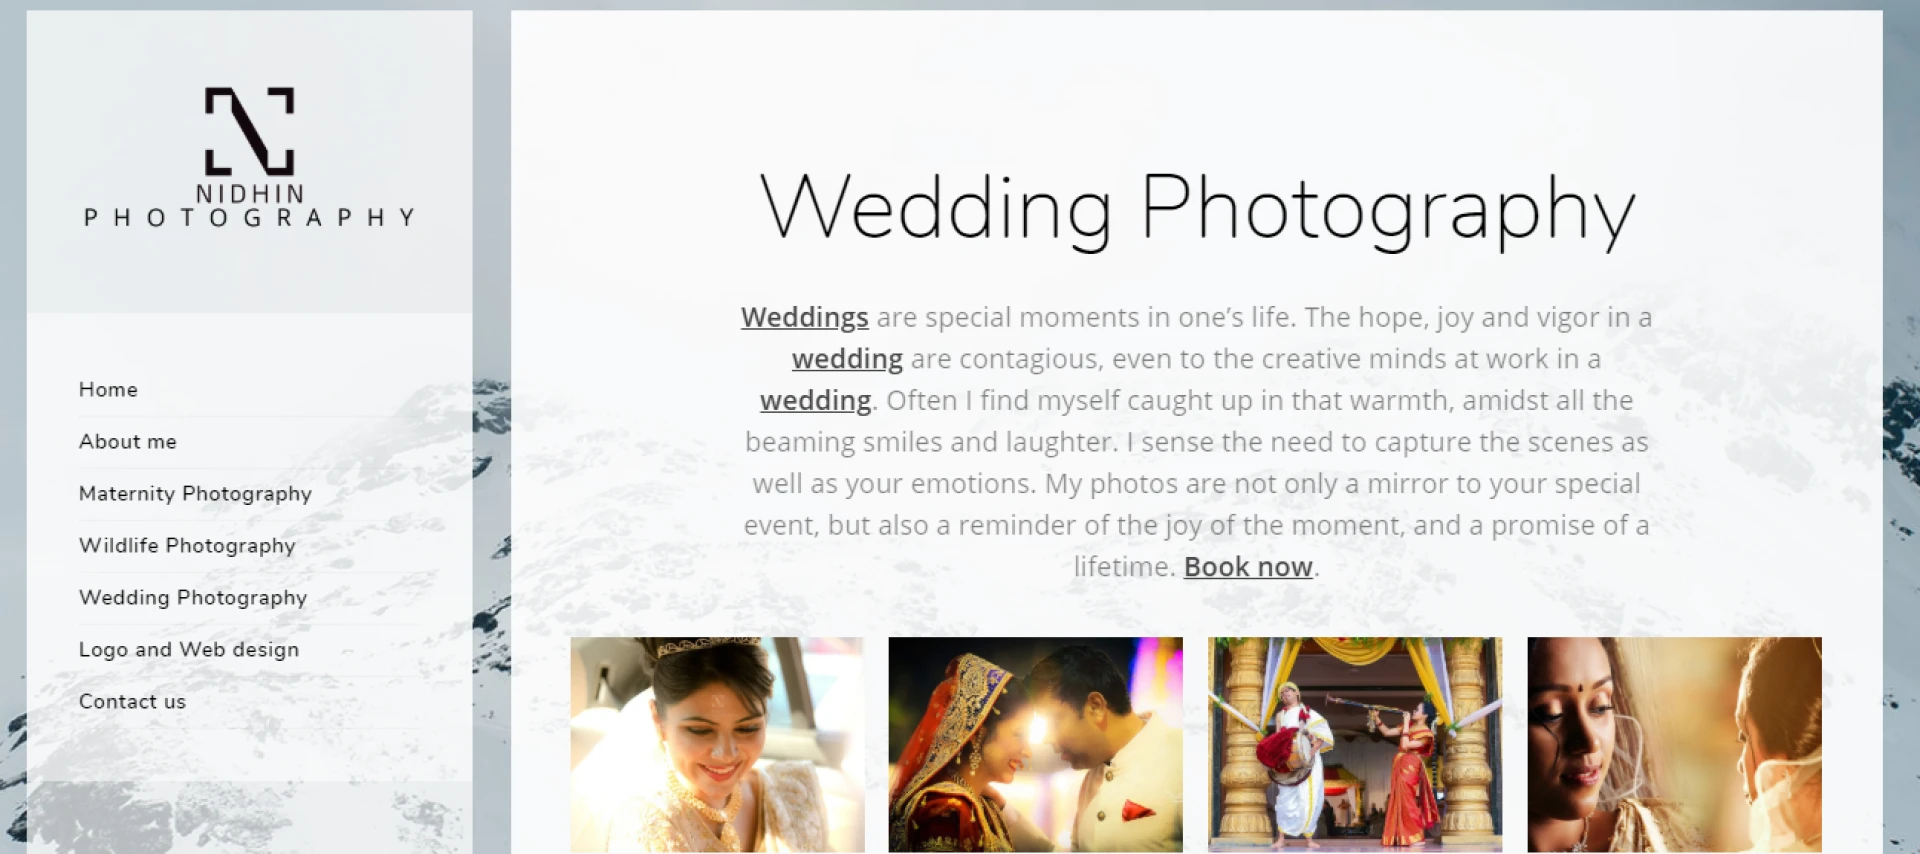View the couple forehead-to-forehead photo
This screenshot has width=1920, height=854.
pos(1035,745)
